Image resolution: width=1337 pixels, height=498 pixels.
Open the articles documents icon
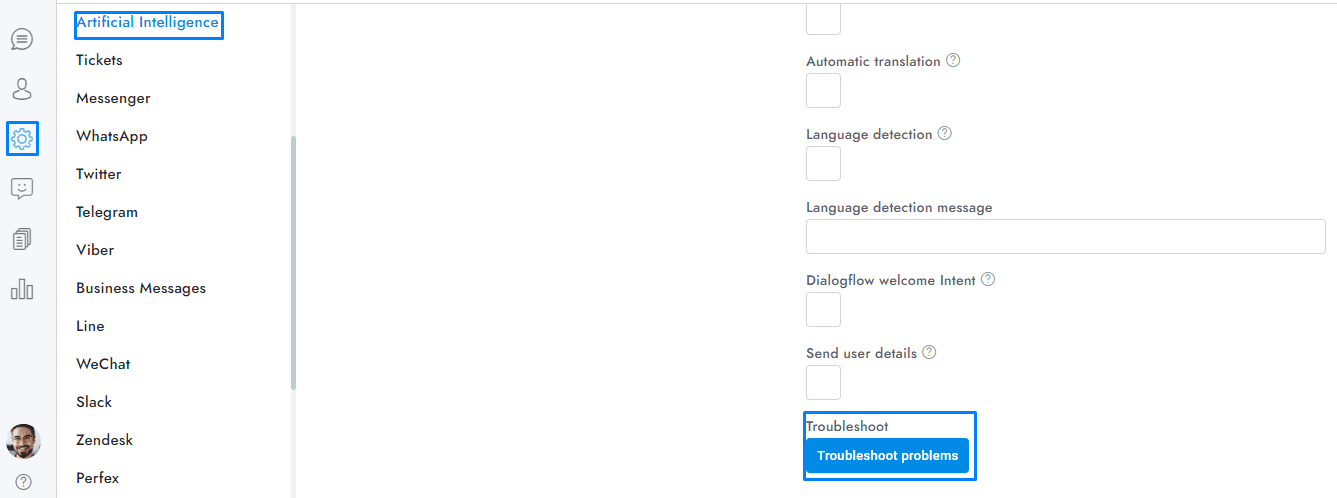pos(22,239)
